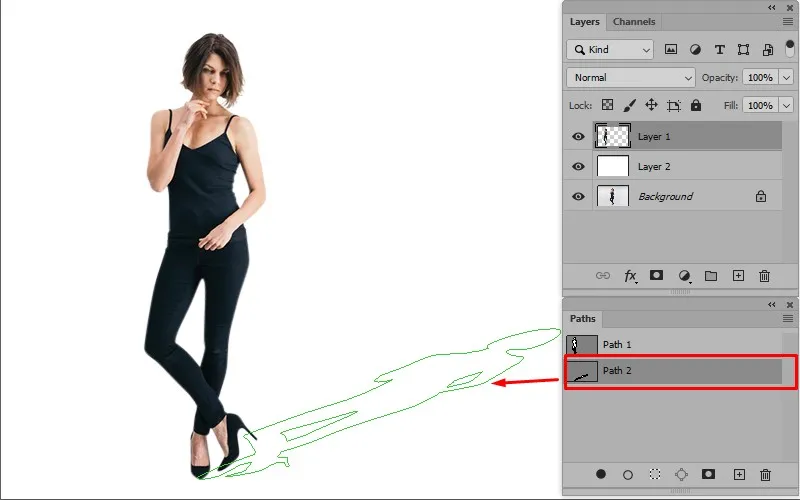Image resolution: width=800 pixels, height=500 pixels.
Task: Filter layers by pixel layer icon
Action: 670,49
